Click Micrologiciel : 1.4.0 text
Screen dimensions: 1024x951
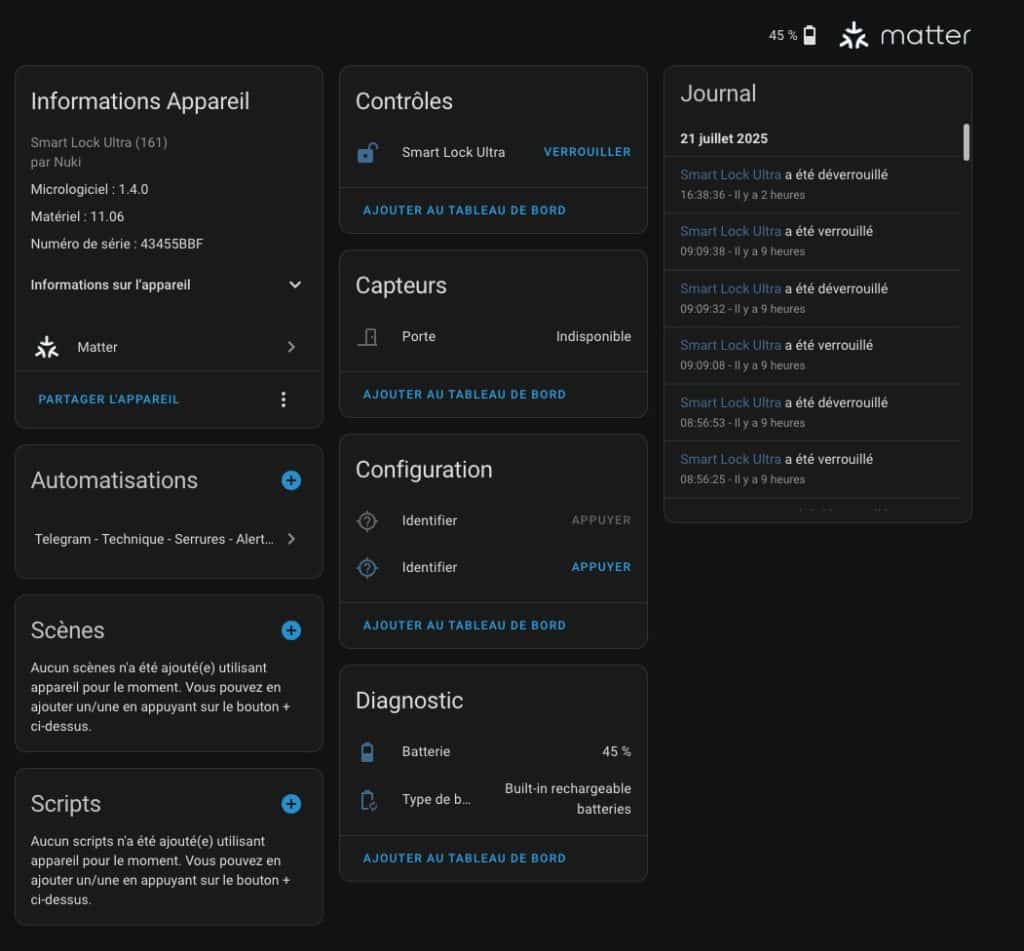click(89, 189)
